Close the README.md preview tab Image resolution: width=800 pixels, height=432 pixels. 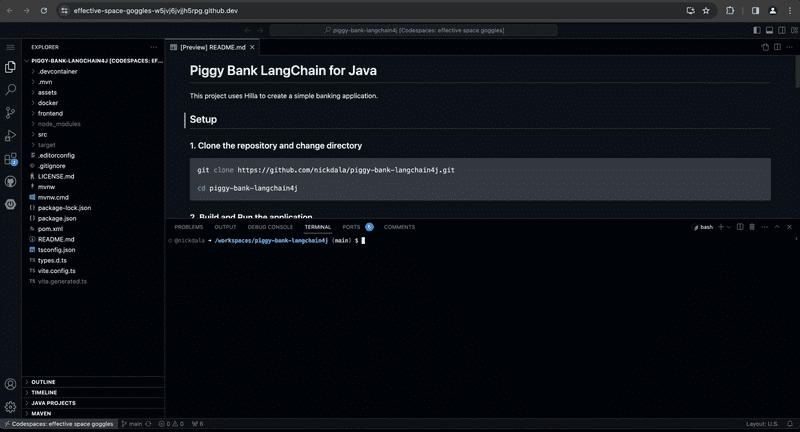[252, 47]
